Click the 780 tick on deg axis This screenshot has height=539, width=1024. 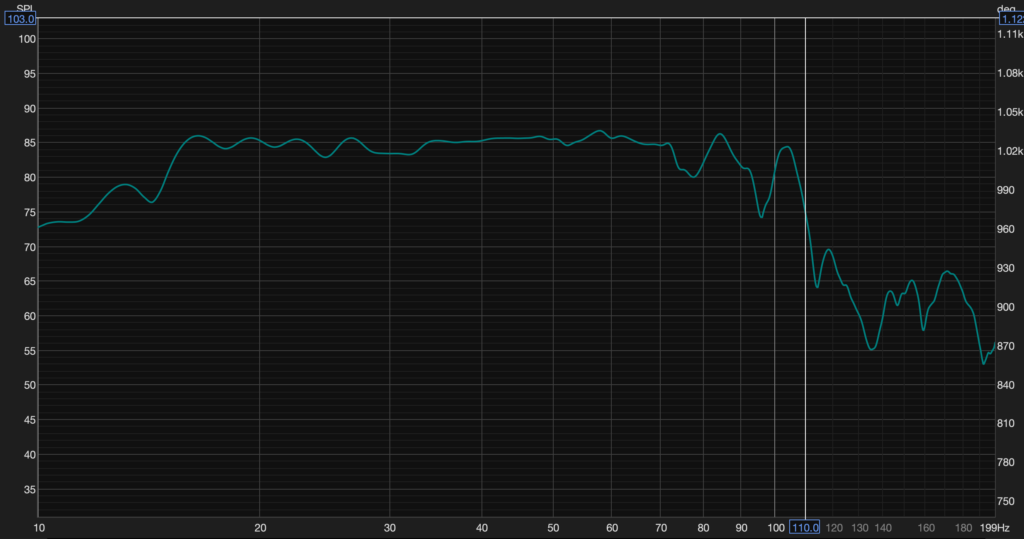1006,463
